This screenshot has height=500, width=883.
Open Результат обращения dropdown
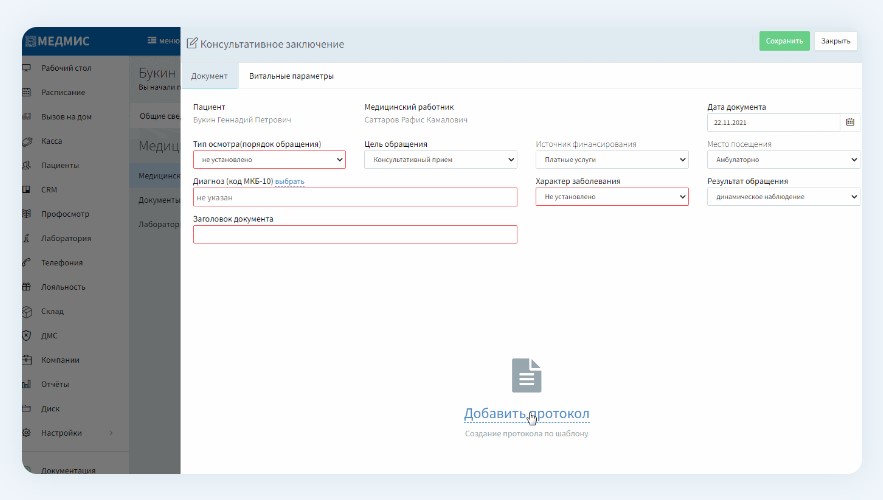coord(783,197)
